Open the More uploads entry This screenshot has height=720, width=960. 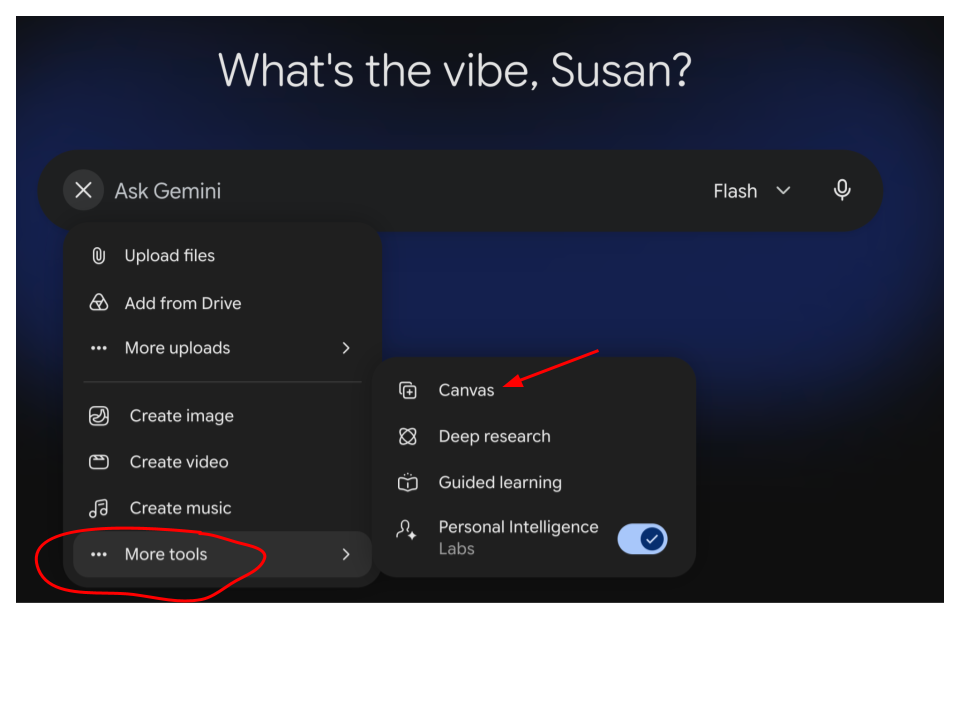tap(222, 348)
